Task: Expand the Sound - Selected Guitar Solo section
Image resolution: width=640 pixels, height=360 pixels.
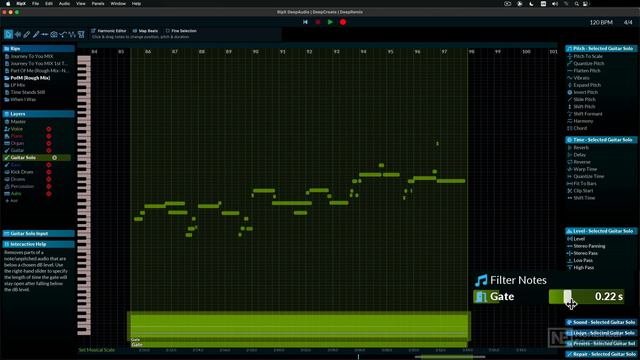Action: pos(601,322)
